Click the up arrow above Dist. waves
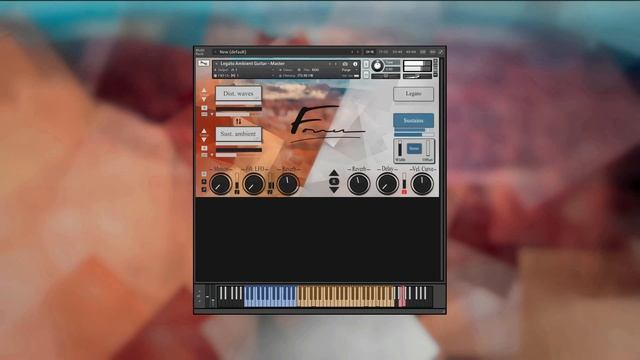This screenshot has width=640, height=360. point(204,90)
